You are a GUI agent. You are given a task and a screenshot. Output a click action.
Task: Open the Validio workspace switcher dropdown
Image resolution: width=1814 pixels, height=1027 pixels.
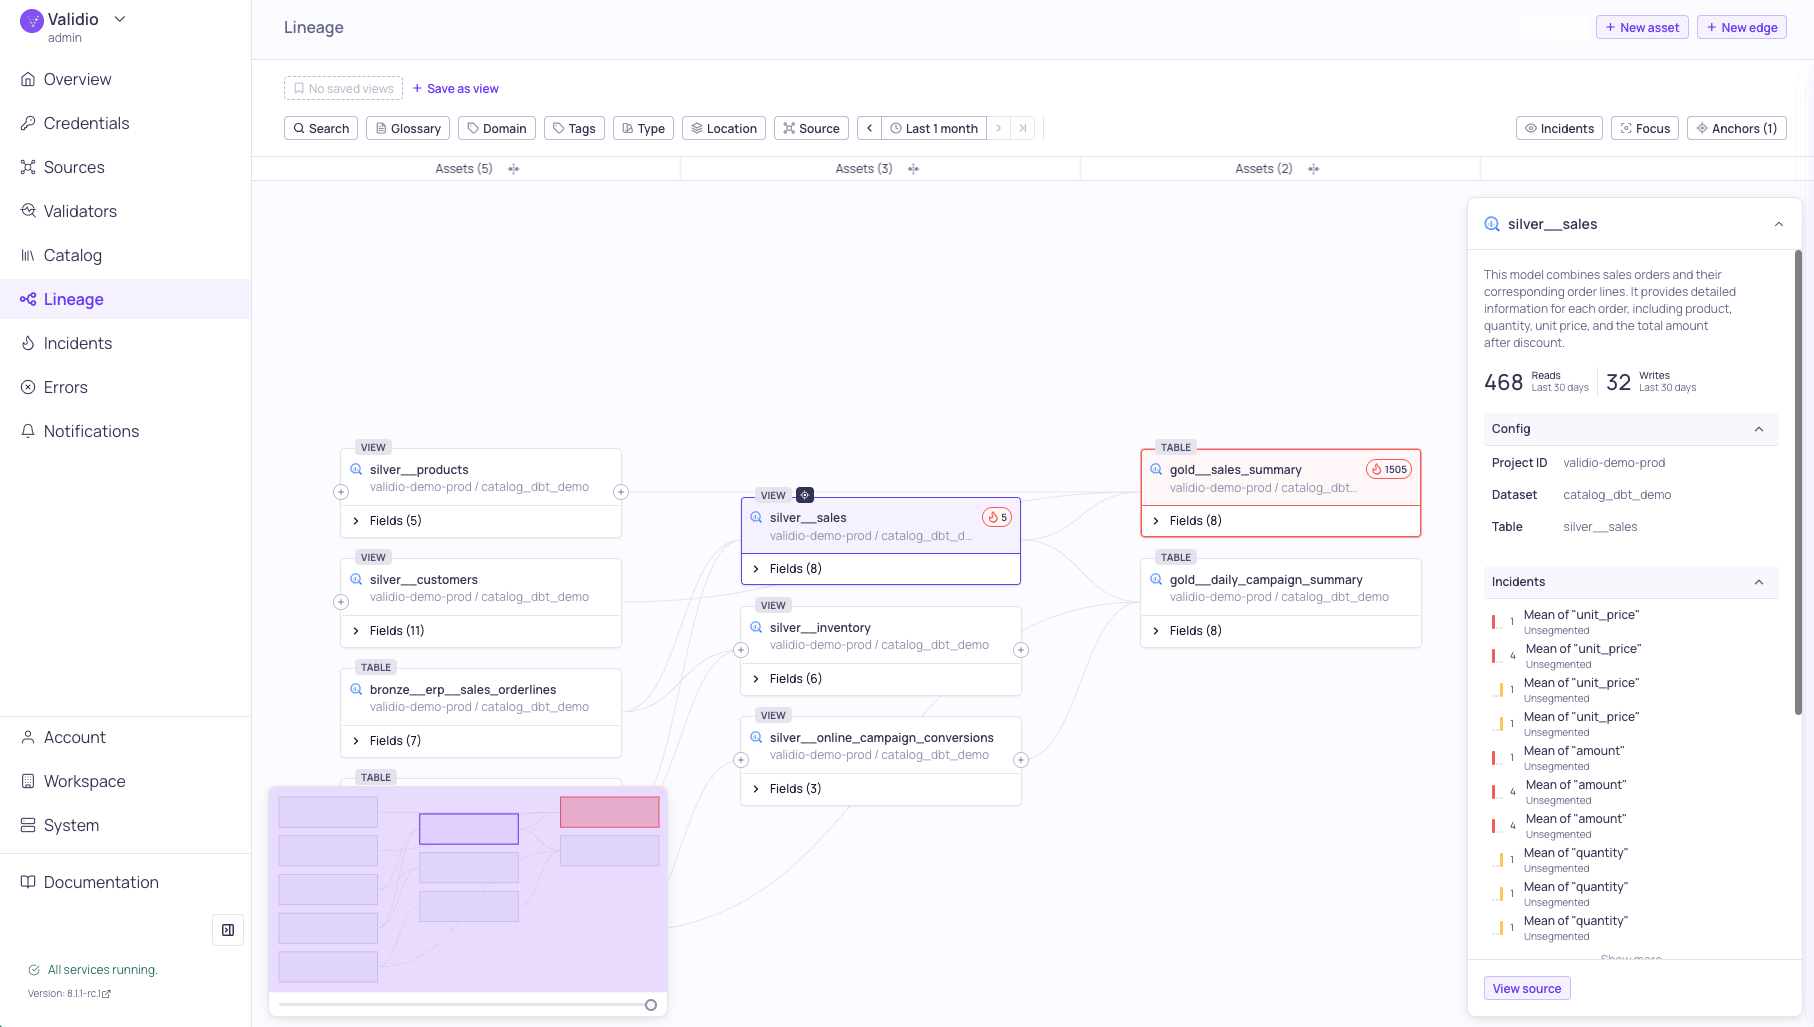coord(120,19)
